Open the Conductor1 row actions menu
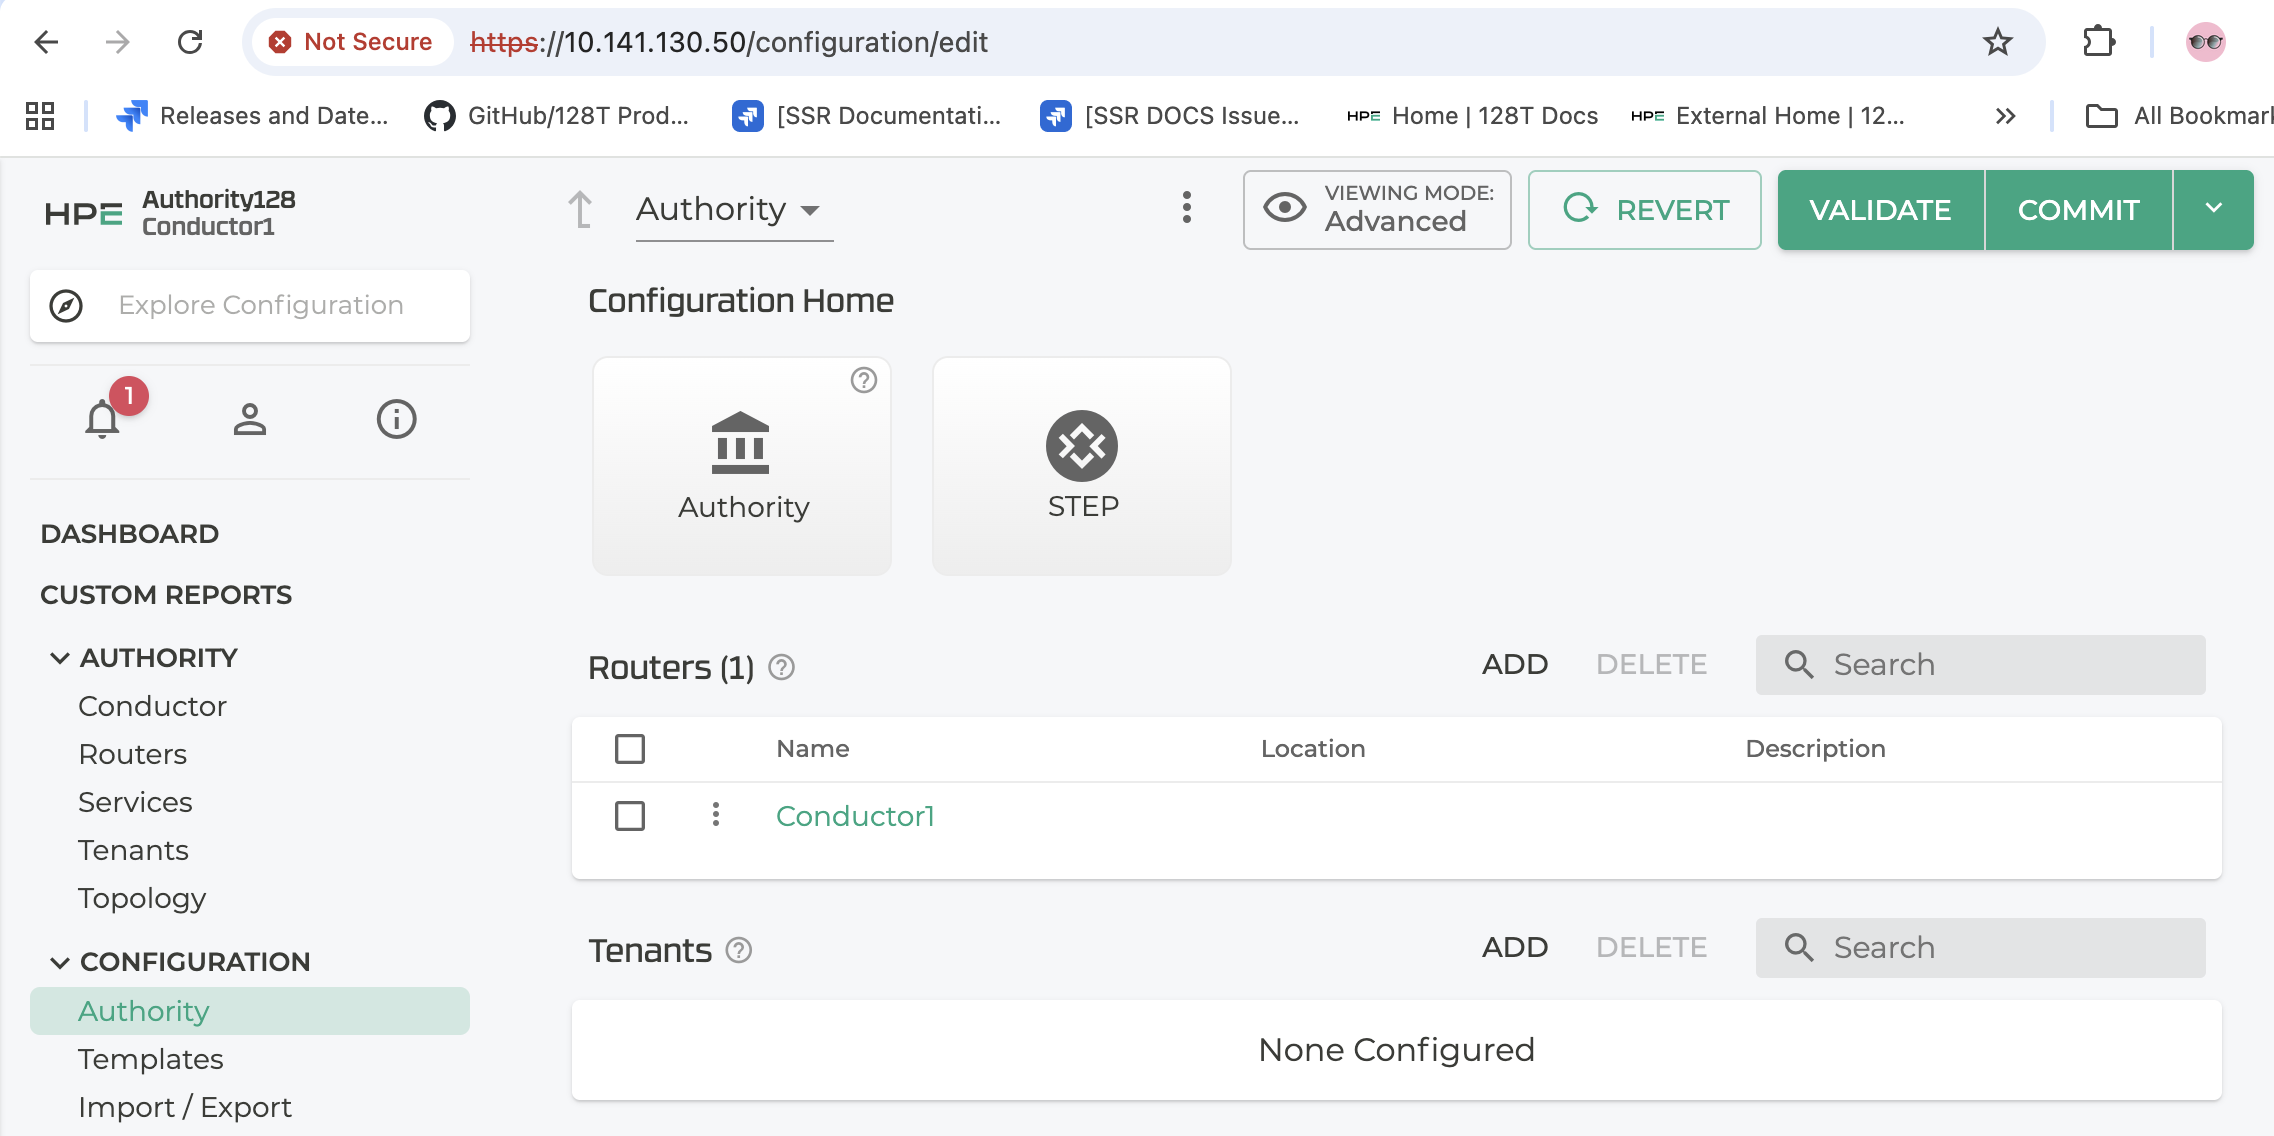The image size is (2274, 1136). (x=716, y=815)
